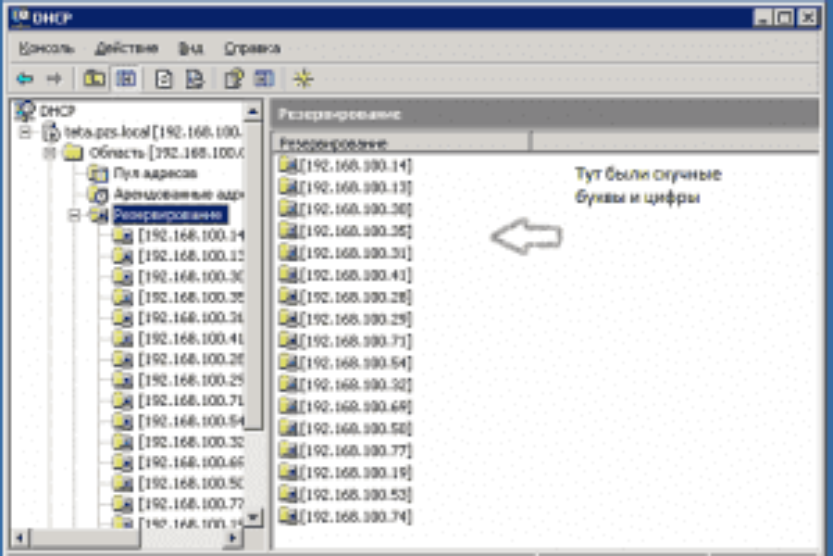
Task: Click the tree pane scroll-down arrow
Action: click(253, 516)
